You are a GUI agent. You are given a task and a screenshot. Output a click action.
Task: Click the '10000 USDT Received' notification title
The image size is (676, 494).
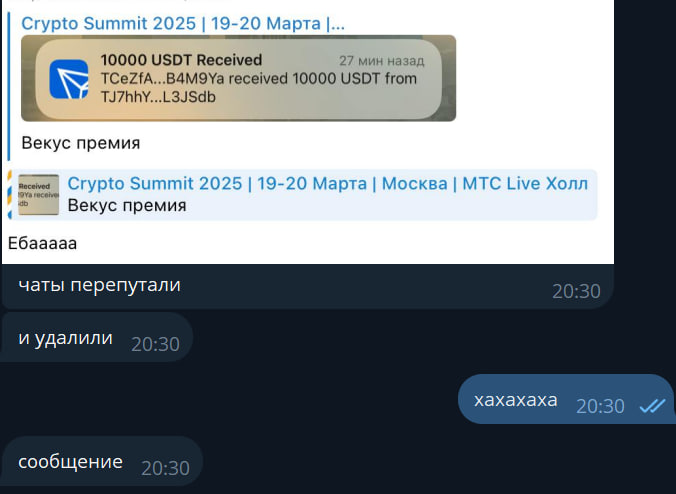181,60
